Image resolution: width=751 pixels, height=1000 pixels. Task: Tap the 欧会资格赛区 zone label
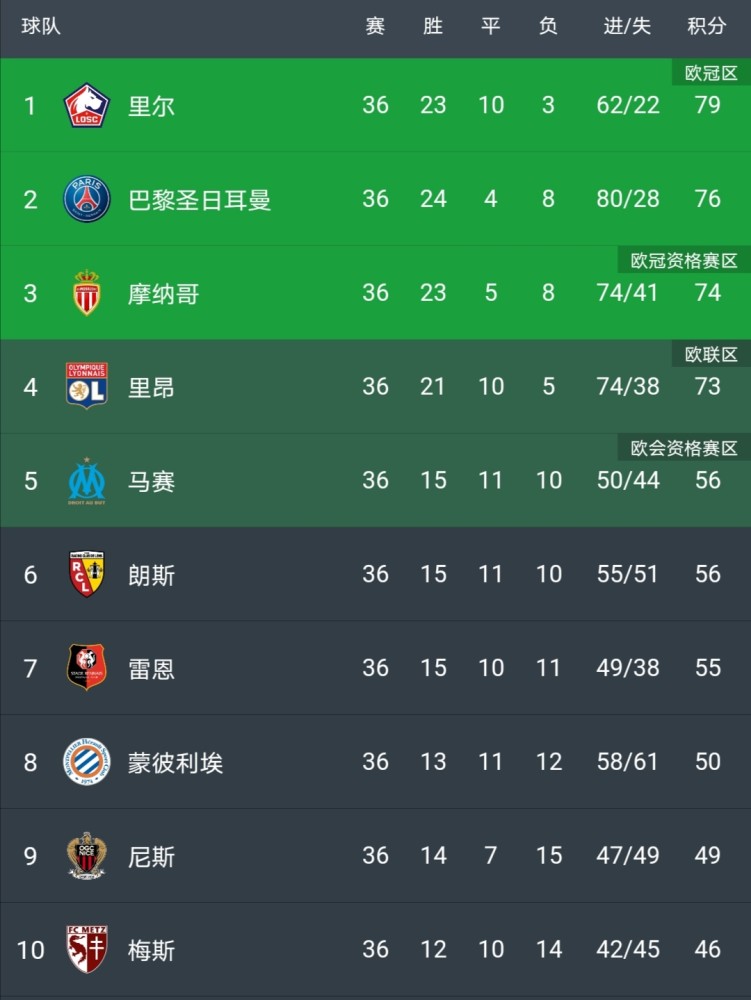pyautogui.click(x=684, y=448)
